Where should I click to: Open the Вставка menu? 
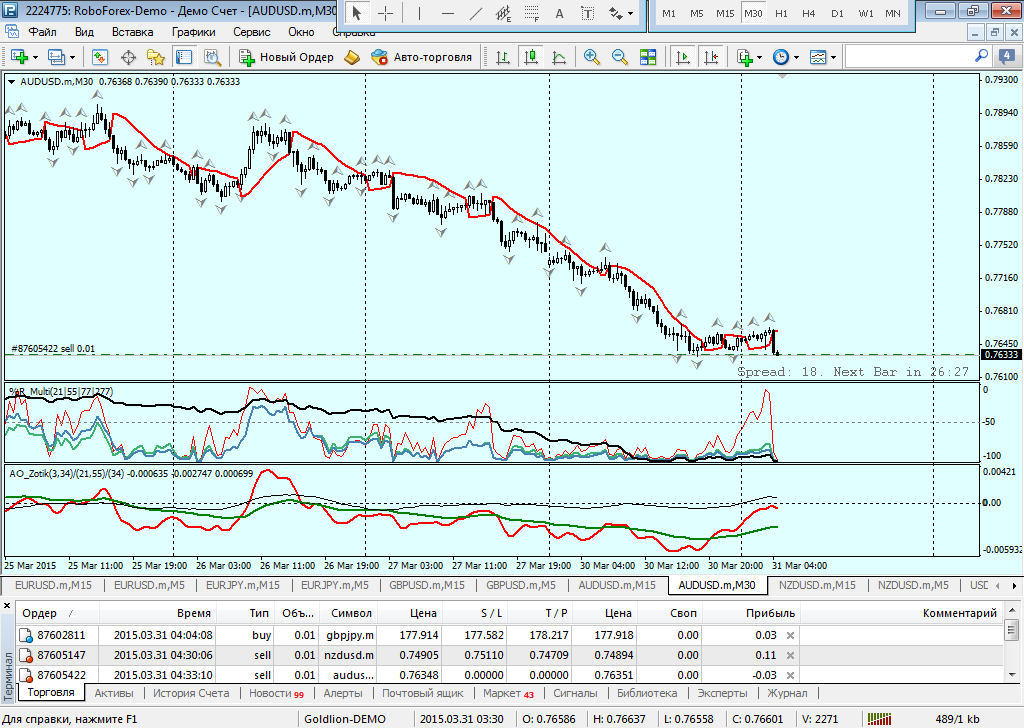133,32
